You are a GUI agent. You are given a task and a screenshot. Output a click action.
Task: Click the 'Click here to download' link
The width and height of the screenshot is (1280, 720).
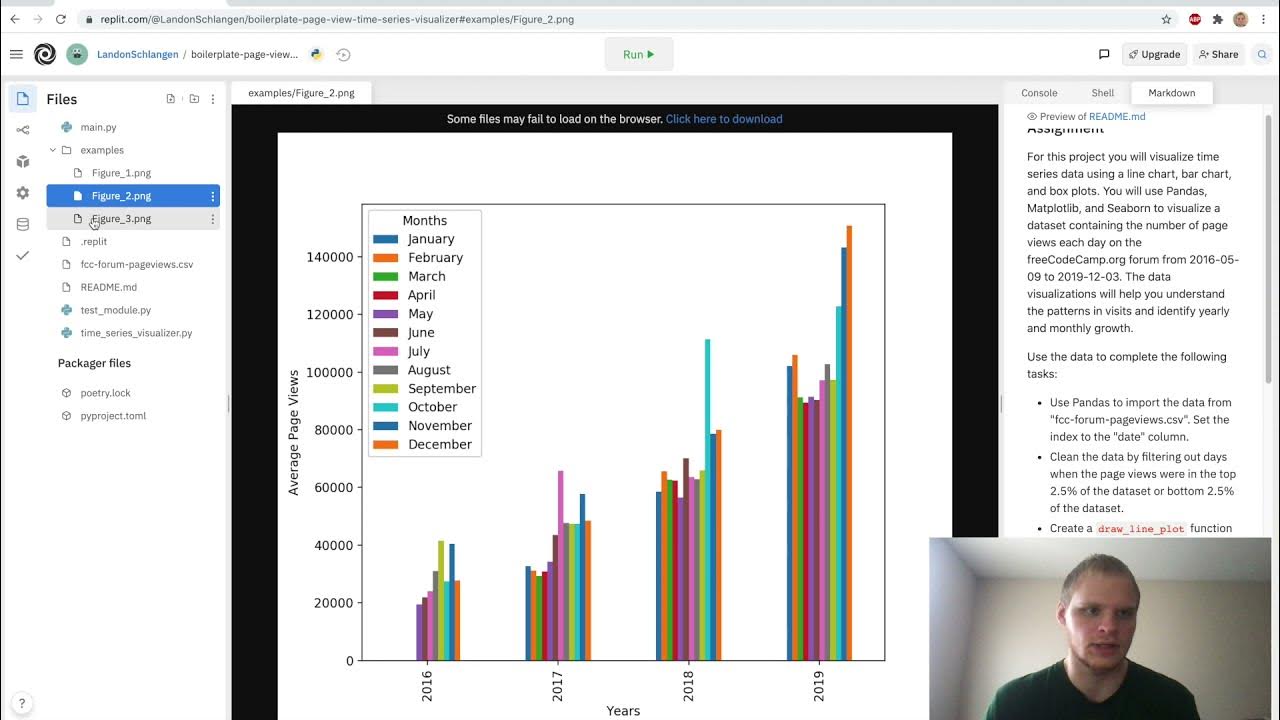point(724,119)
